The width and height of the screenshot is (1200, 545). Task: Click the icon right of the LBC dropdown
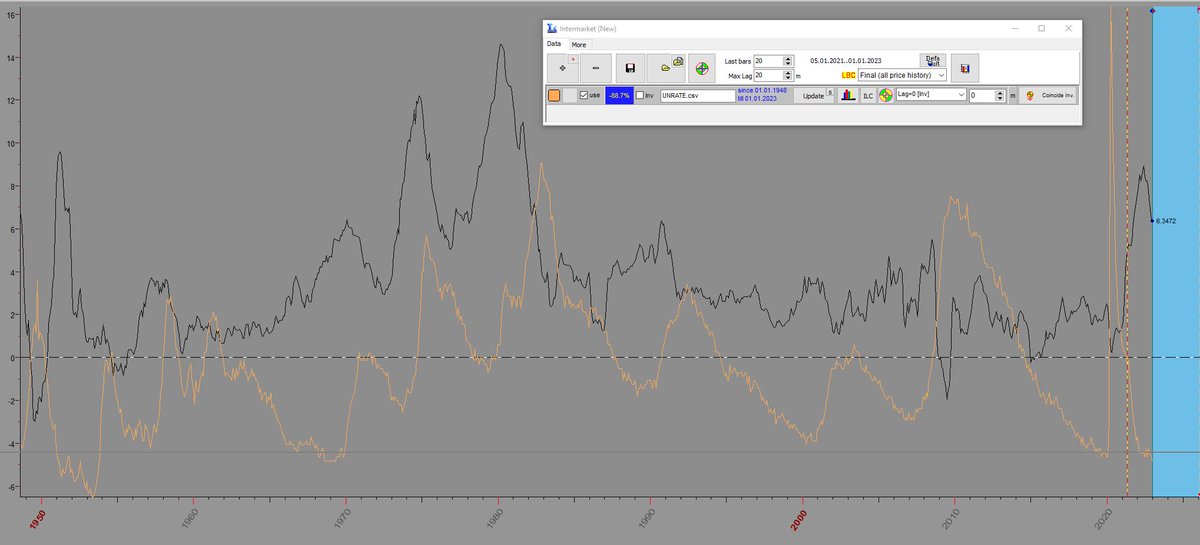point(965,68)
